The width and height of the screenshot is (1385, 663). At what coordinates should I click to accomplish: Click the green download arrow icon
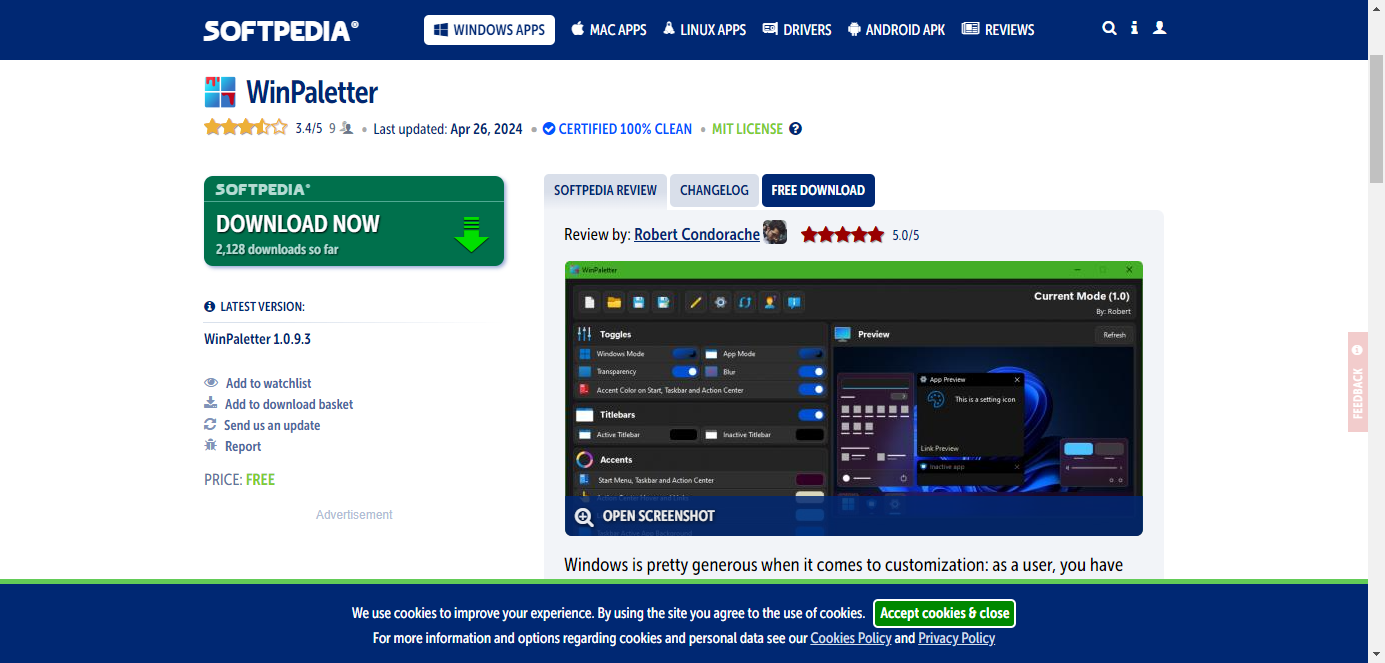point(471,234)
